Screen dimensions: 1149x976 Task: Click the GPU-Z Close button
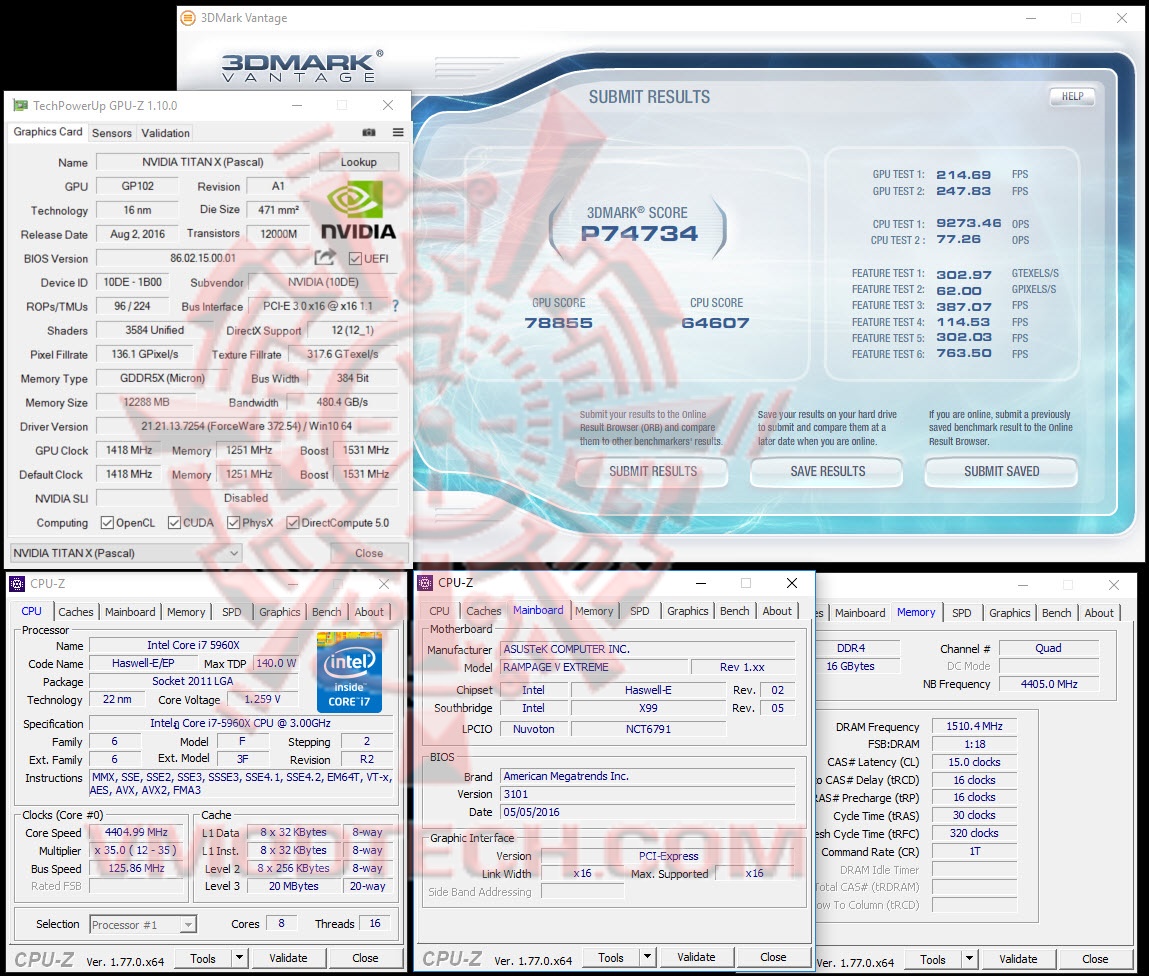tap(369, 553)
